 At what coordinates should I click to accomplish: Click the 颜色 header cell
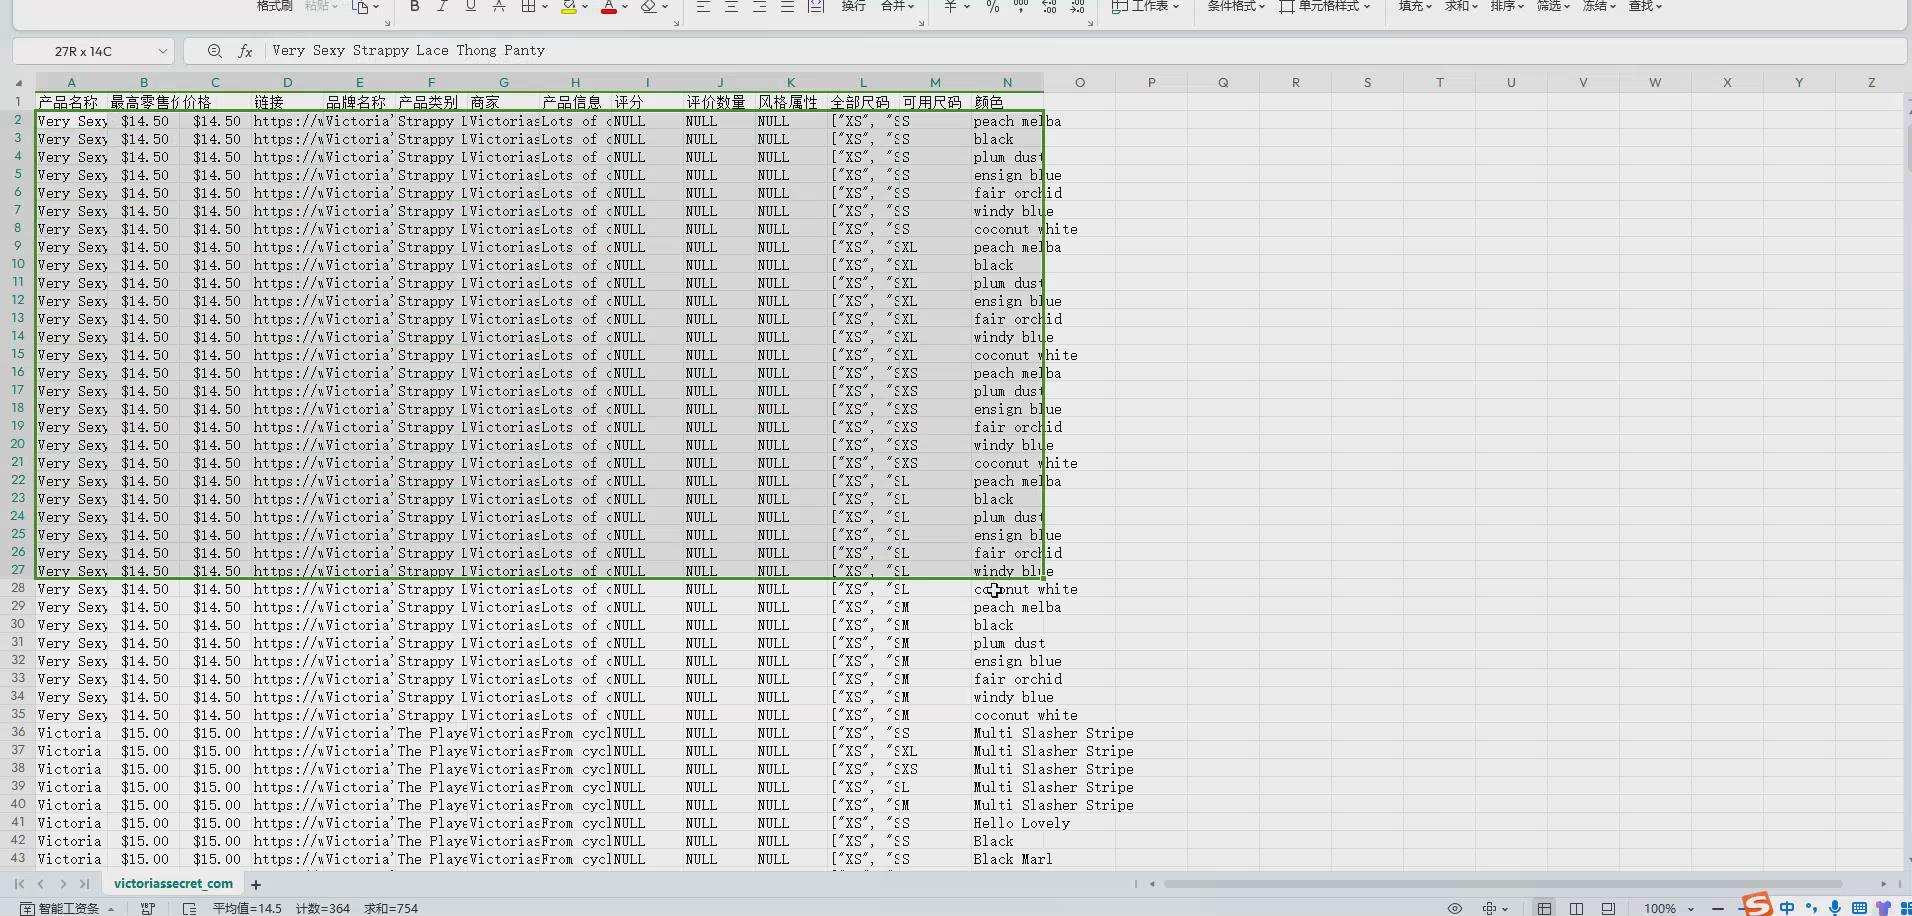[x=1008, y=102]
